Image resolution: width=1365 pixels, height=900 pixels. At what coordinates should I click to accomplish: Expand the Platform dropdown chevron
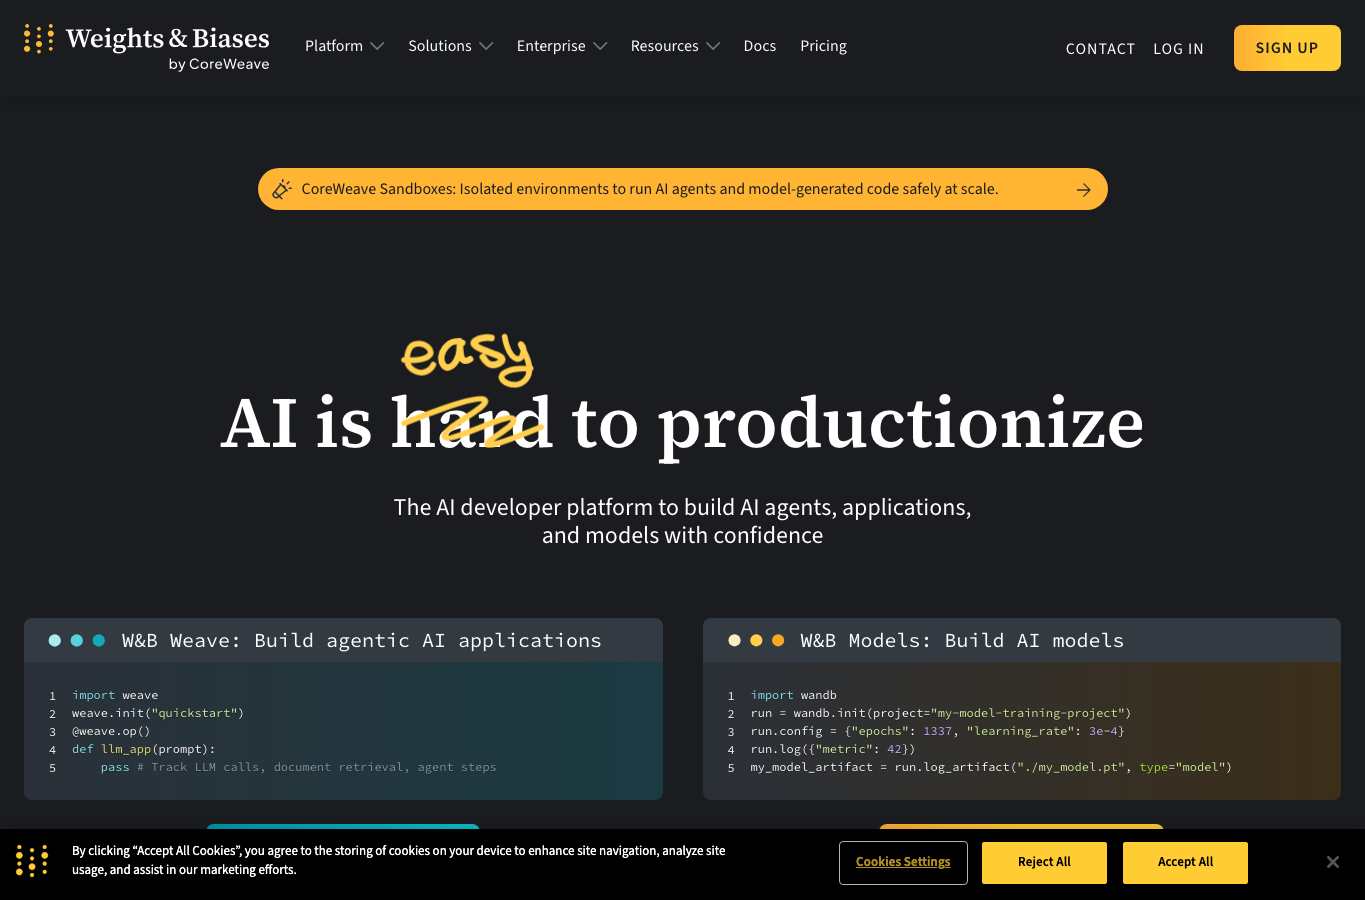point(377,46)
